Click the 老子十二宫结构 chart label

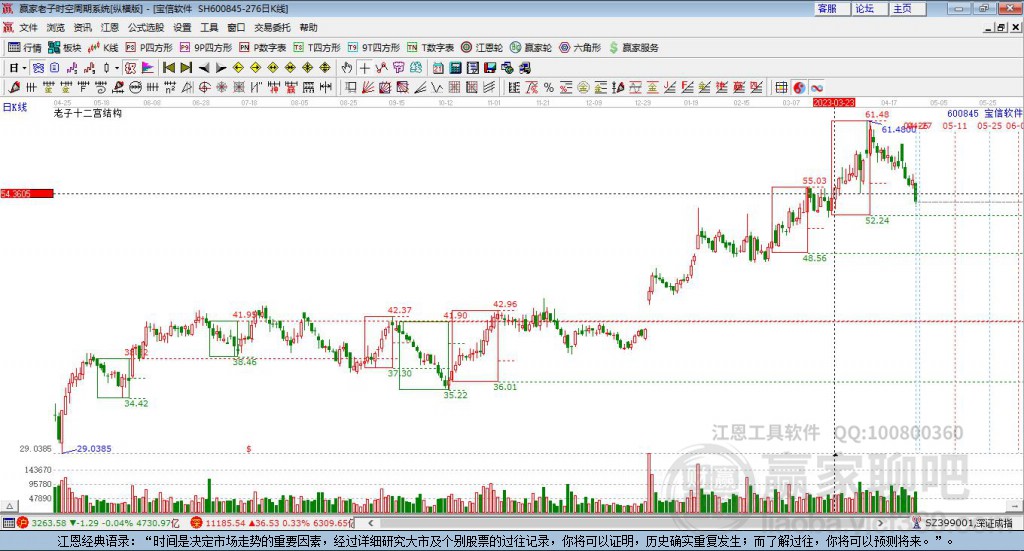pos(88,113)
